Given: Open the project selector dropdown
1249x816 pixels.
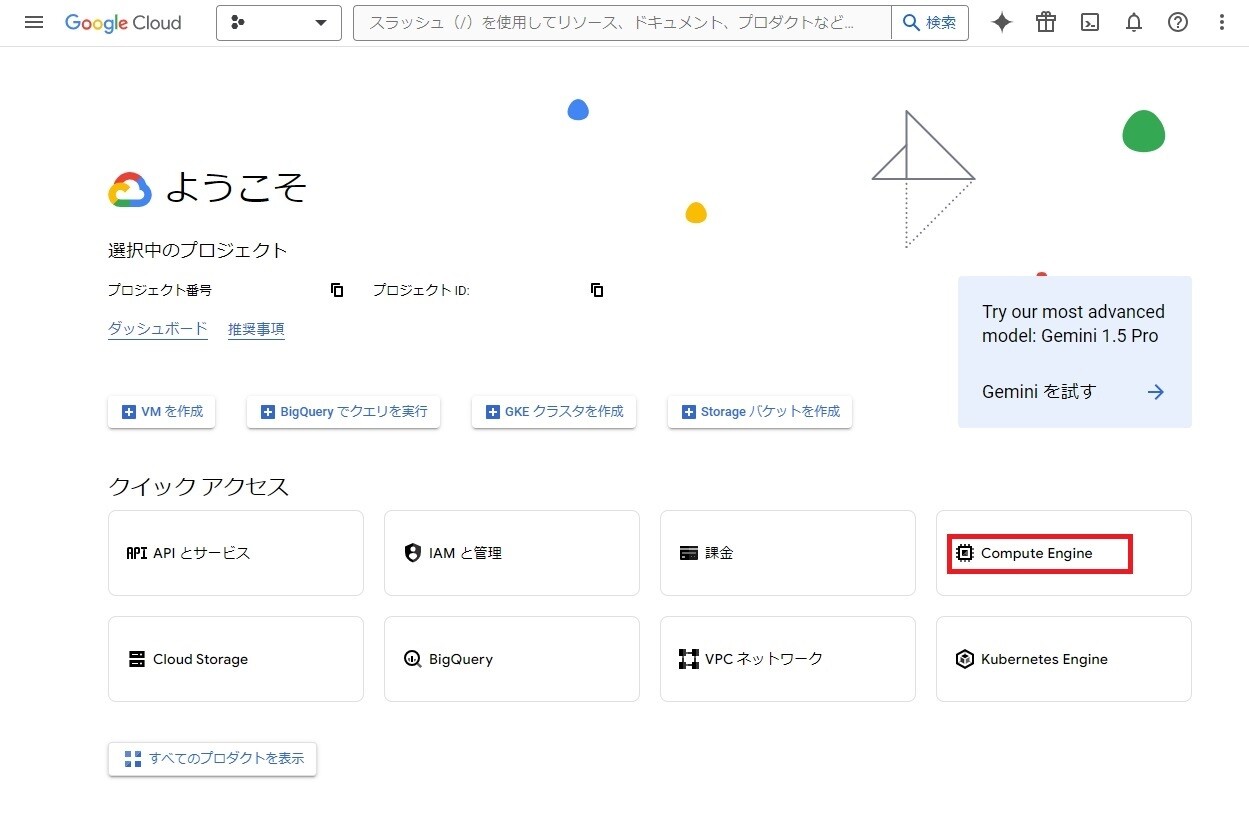Looking at the screenshot, I should (279, 23).
